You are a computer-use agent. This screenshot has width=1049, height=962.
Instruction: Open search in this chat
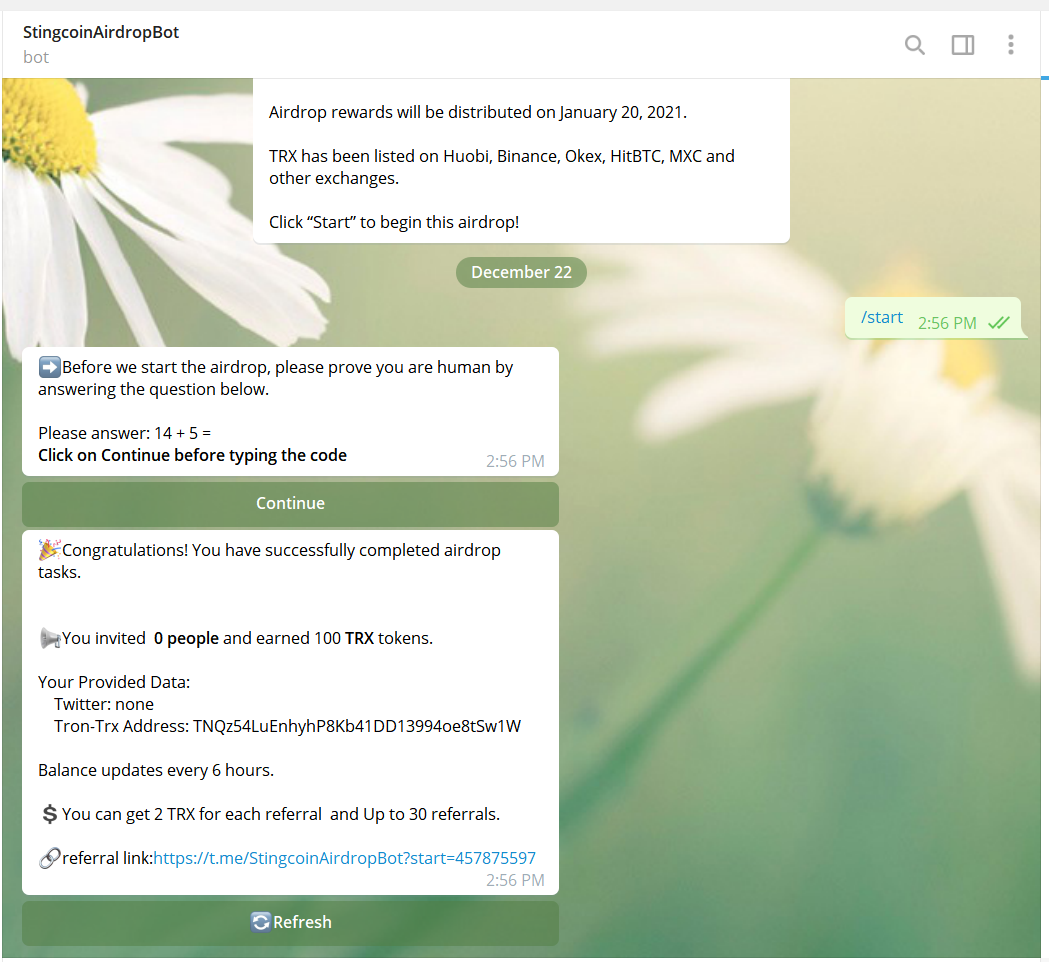(x=915, y=45)
